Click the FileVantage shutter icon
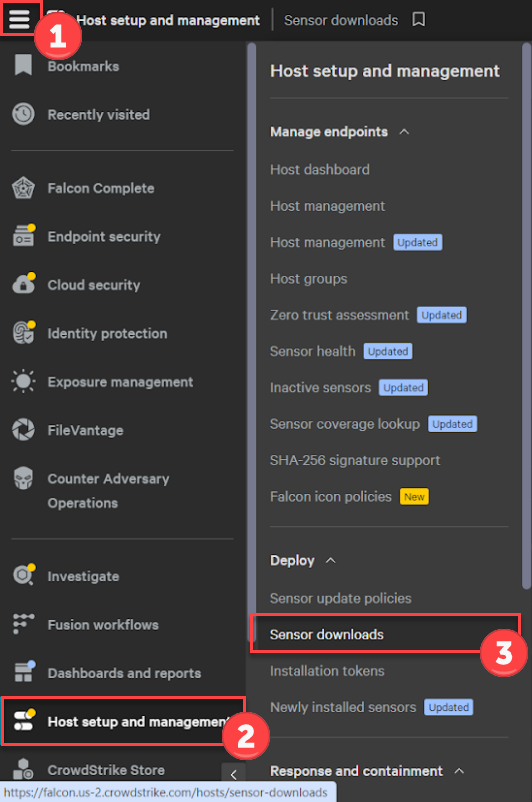Image resolution: width=532 pixels, height=802 pixels. point(23,430)
